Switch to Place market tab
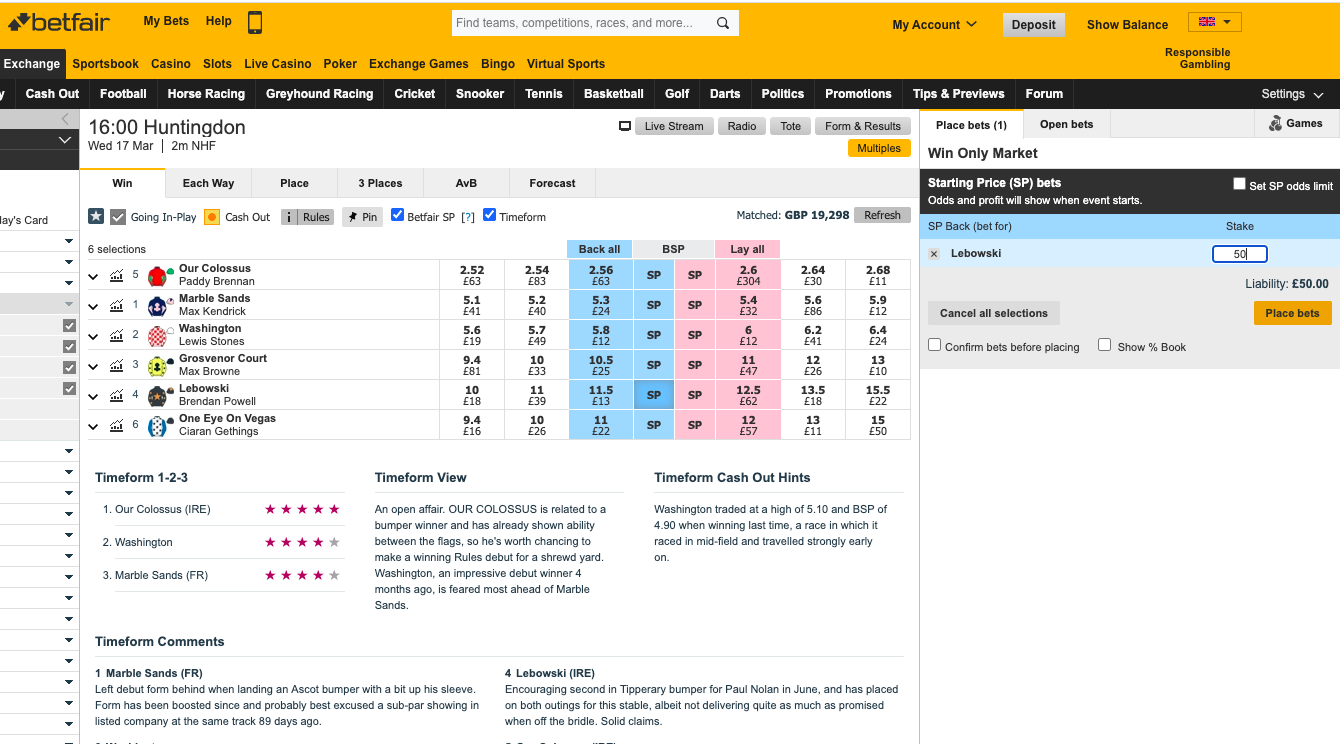1340x744 pixels. 294,183
